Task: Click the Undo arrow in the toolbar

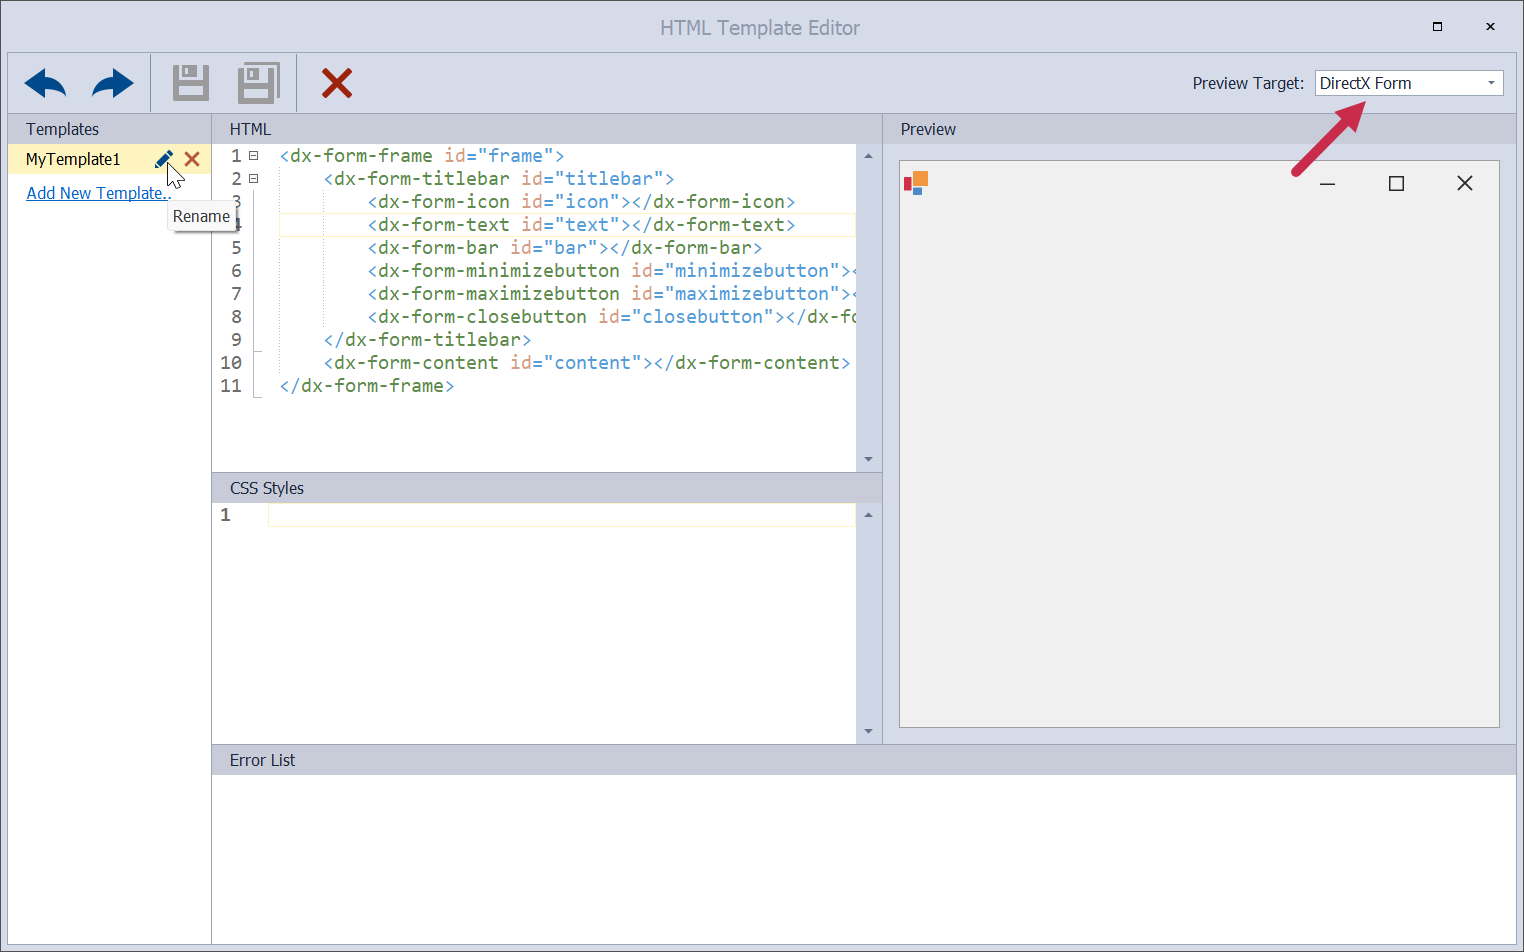Action: 45,83
